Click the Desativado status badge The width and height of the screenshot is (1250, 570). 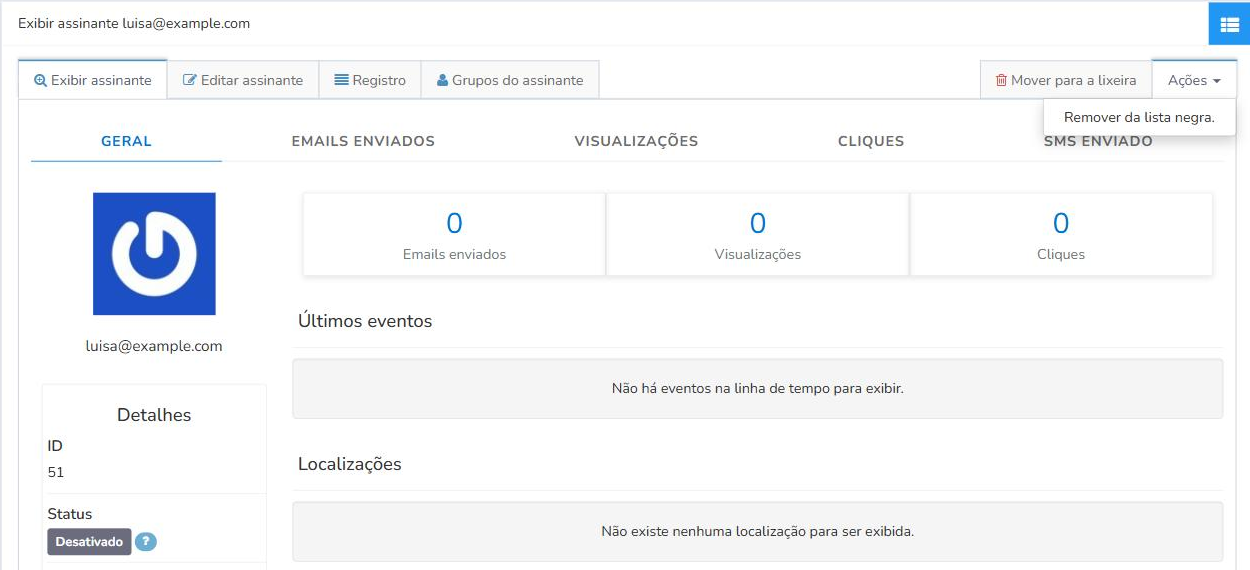(x=89, y=542)
